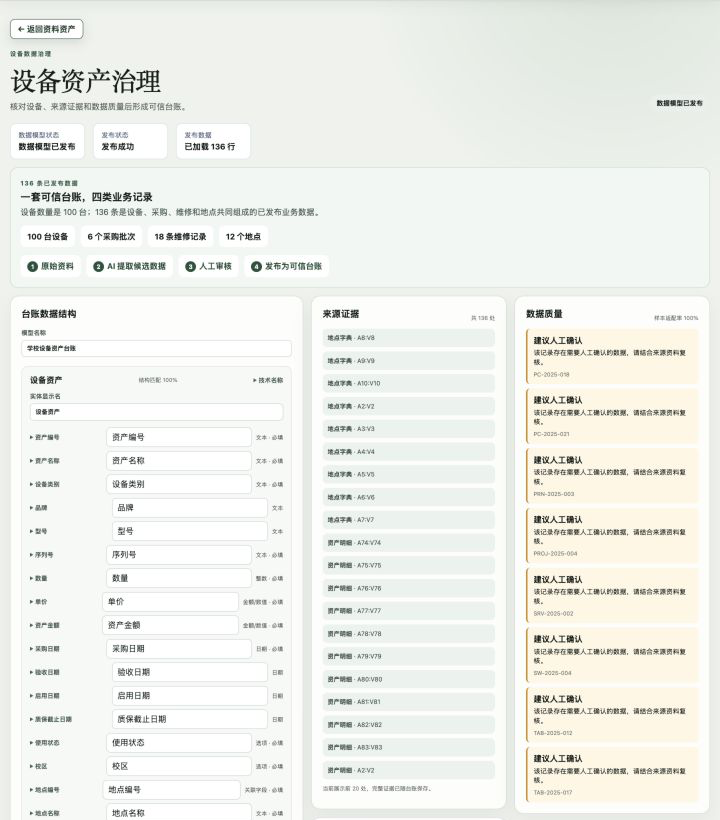Open evidence row 地点字典 · A8:V8

(408, 338)
